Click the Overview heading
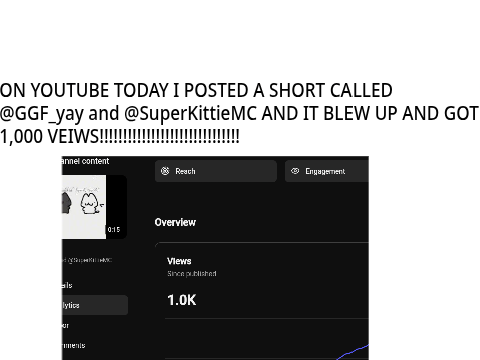This screenshot has height=360, width=480. tap(175, 222)
